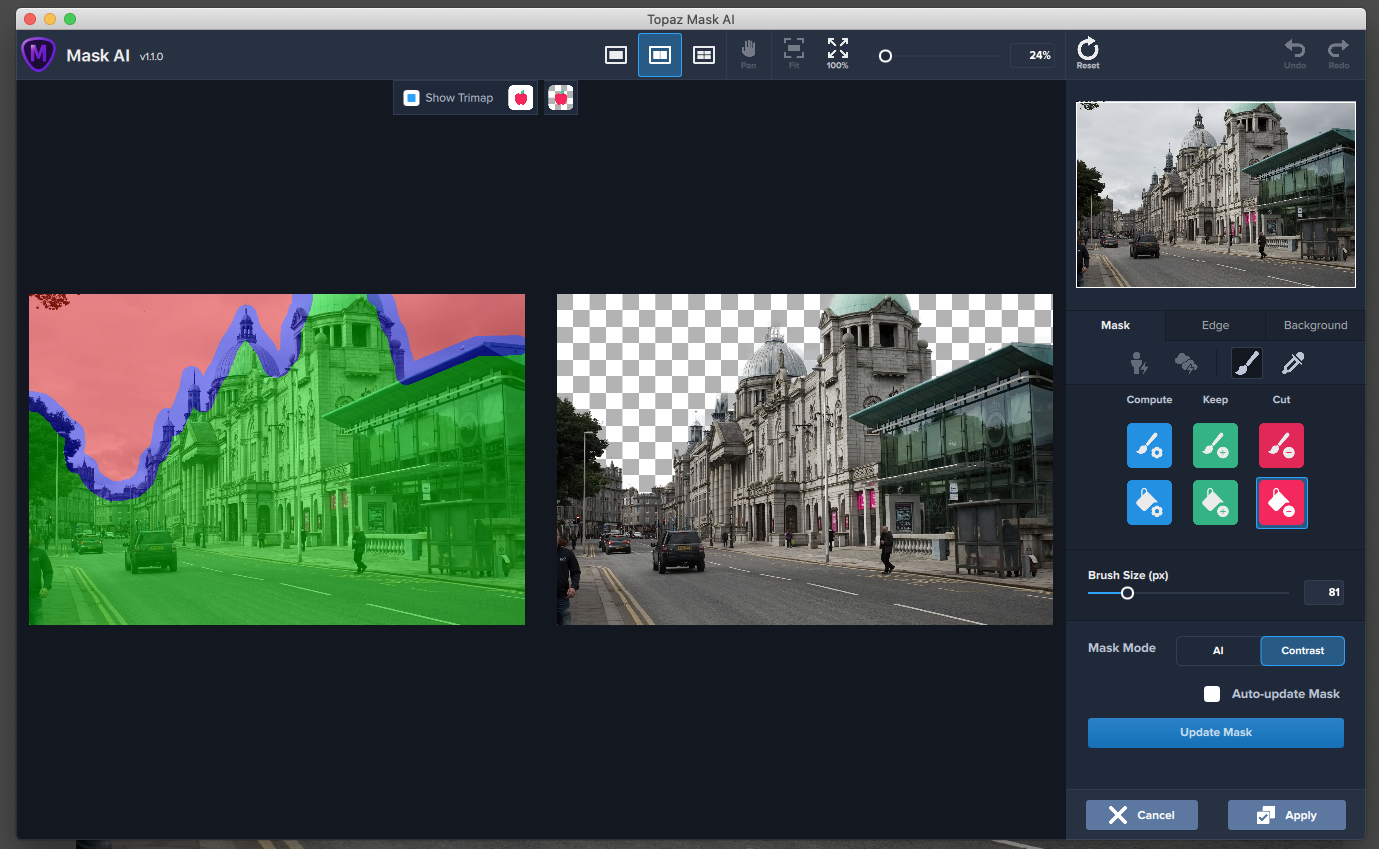Activate the Pan hand tool
This screenshot has width=1379, height=849.
[x=749, y=55]
